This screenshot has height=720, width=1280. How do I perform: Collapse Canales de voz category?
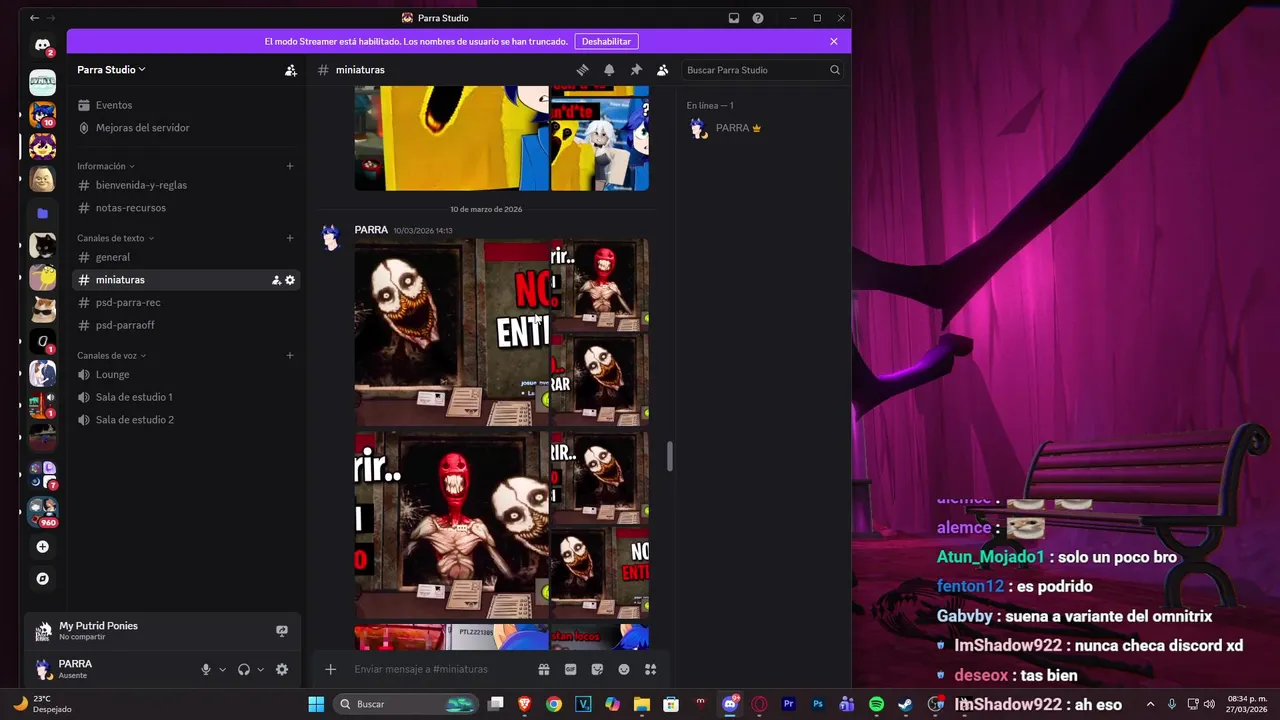[x=112, y=355]
